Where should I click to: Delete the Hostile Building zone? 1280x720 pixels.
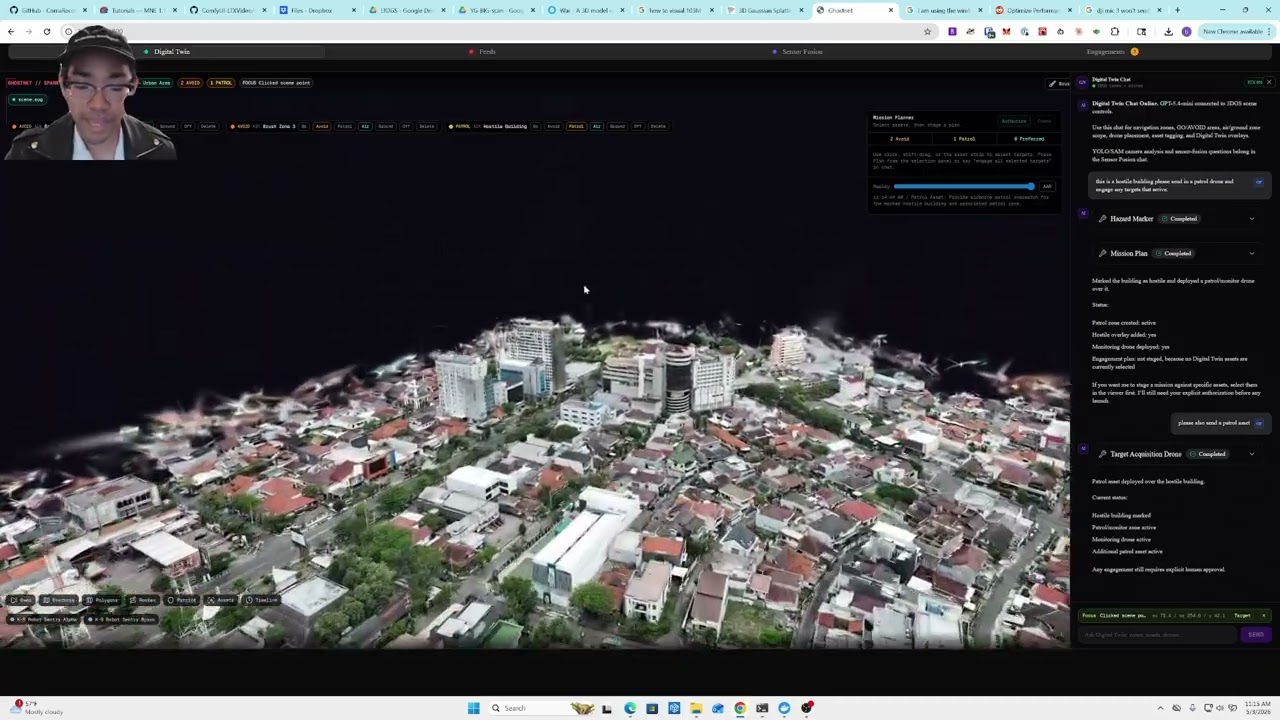pyautogui.click(x=658, y=127)
